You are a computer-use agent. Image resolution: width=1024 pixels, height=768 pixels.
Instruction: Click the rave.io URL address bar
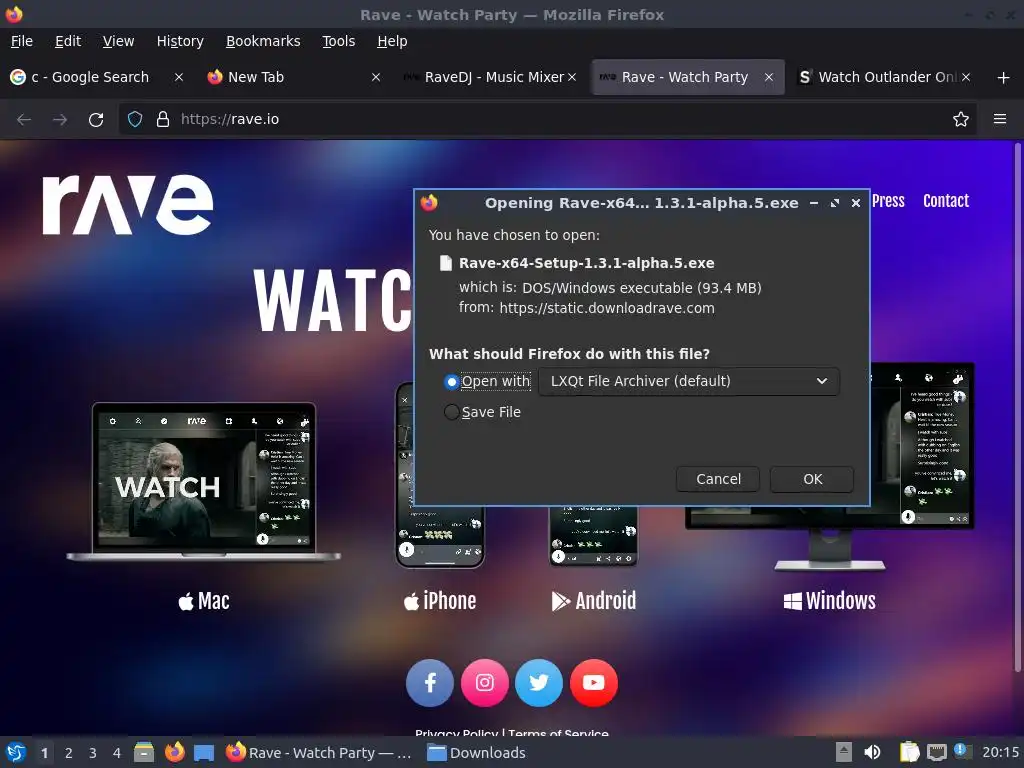click(x=547, y=120)
